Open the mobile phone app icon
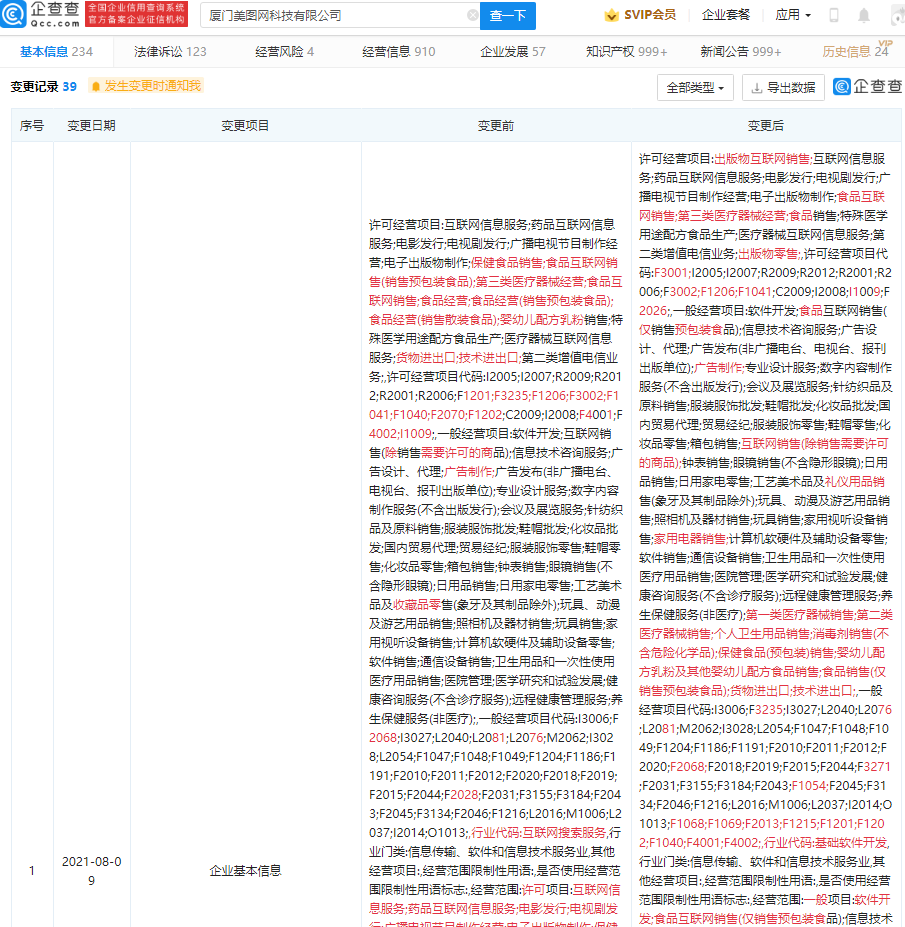The height and width of the screenshot is (927, 905). [x=833, y=15]
